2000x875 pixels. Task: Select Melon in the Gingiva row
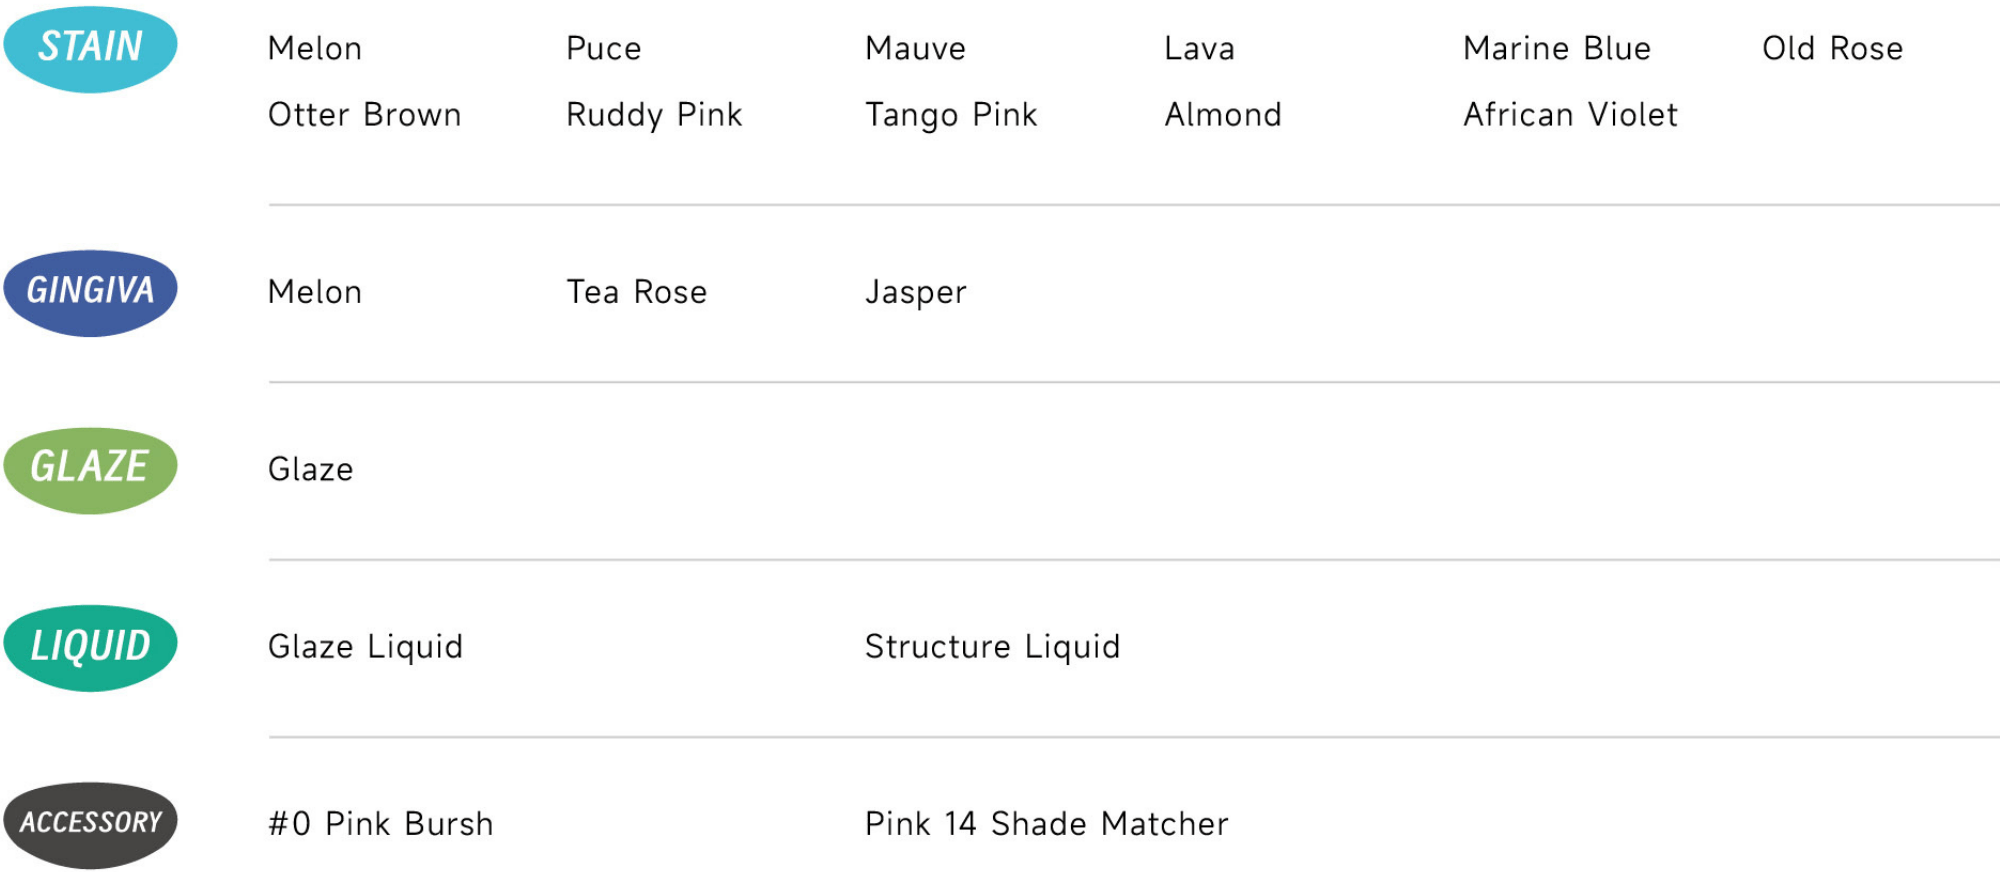click(x=315, y=293)
